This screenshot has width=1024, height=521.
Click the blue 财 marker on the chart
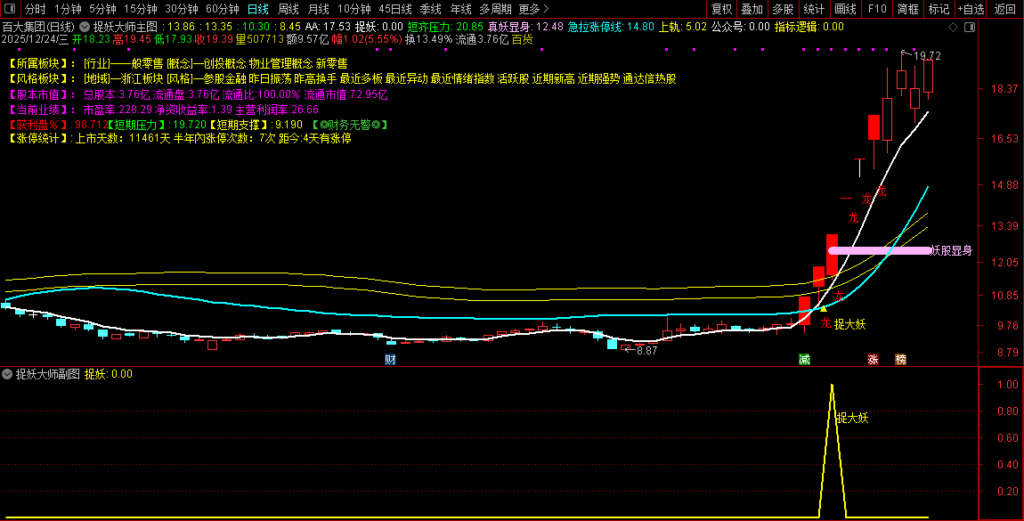click(x=390, y=358)
